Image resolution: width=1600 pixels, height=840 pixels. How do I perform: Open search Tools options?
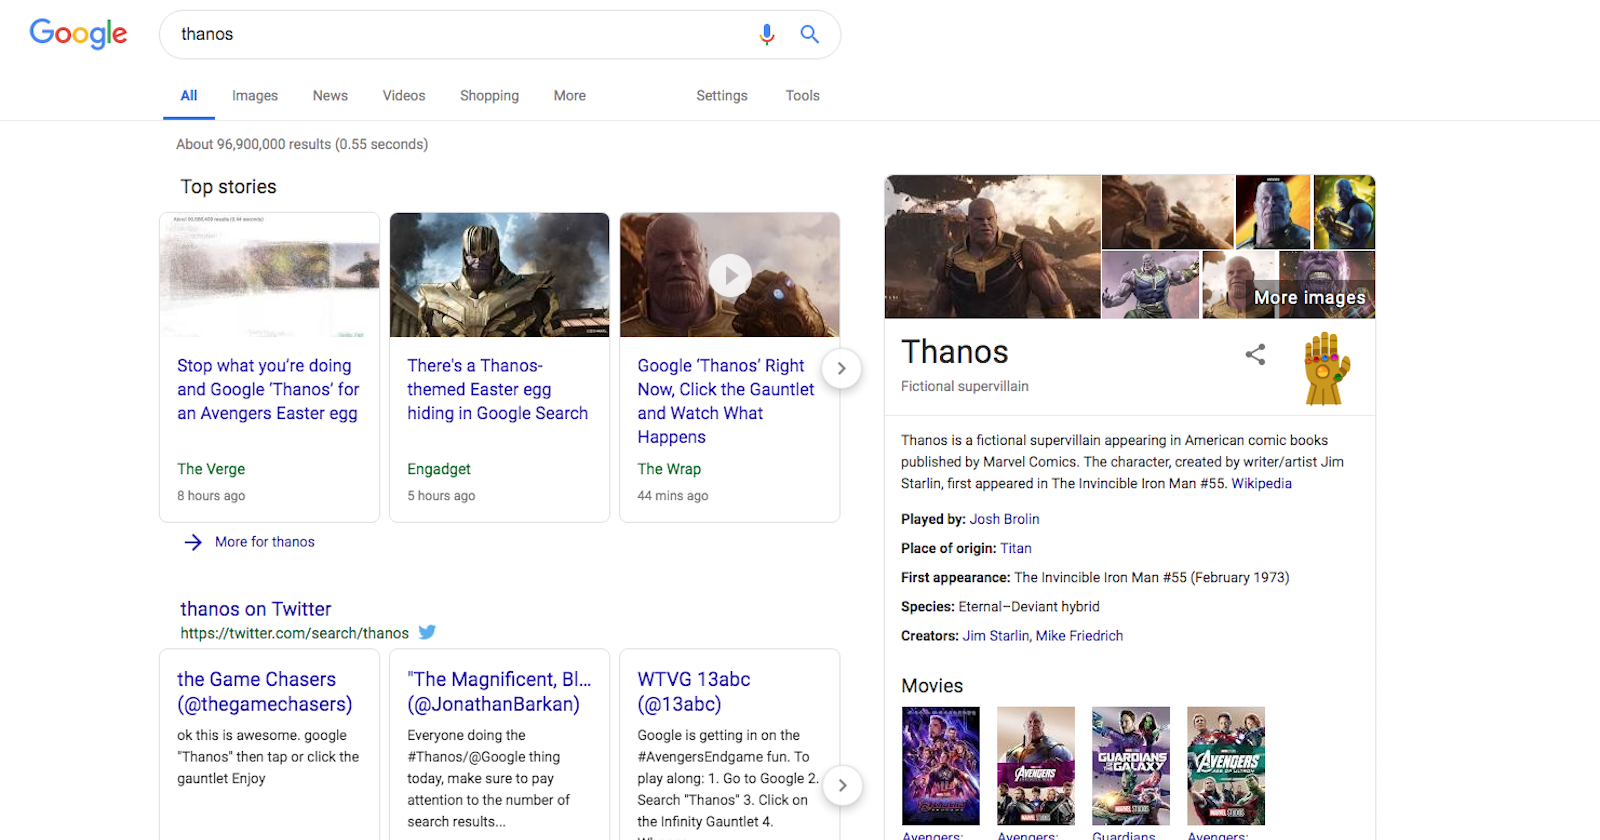[802, 96]
